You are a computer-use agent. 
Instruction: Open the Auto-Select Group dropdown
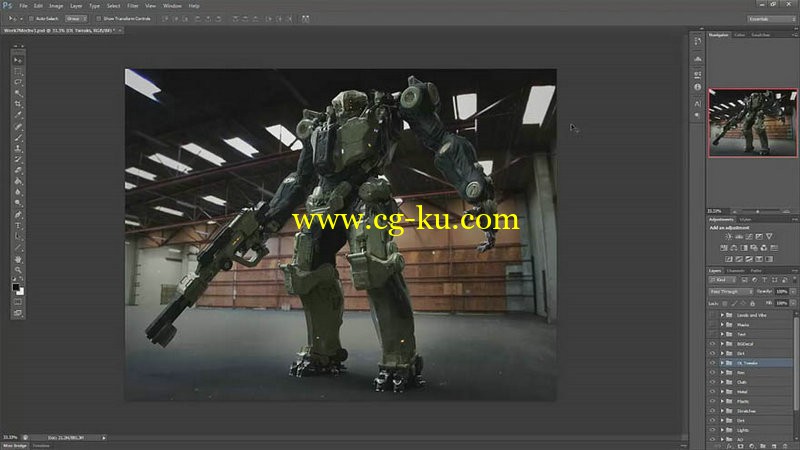click(76, 19)
